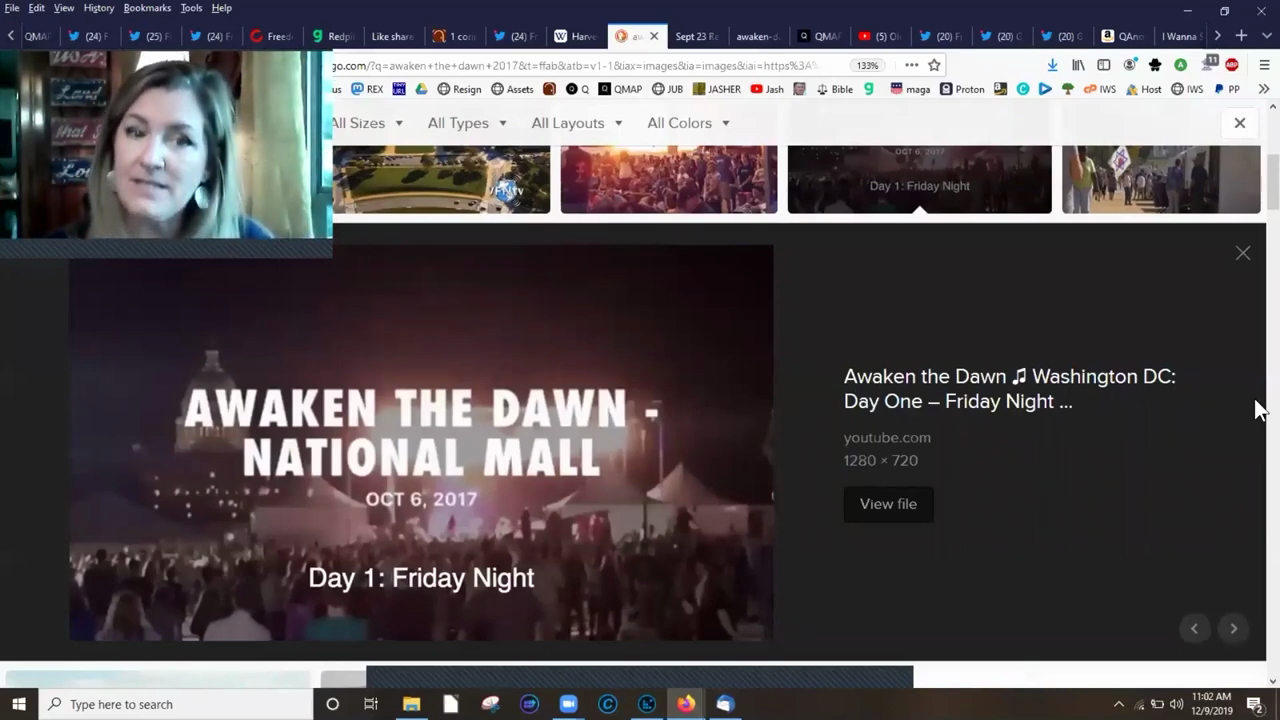Click the View file button

tap(888, 504)
